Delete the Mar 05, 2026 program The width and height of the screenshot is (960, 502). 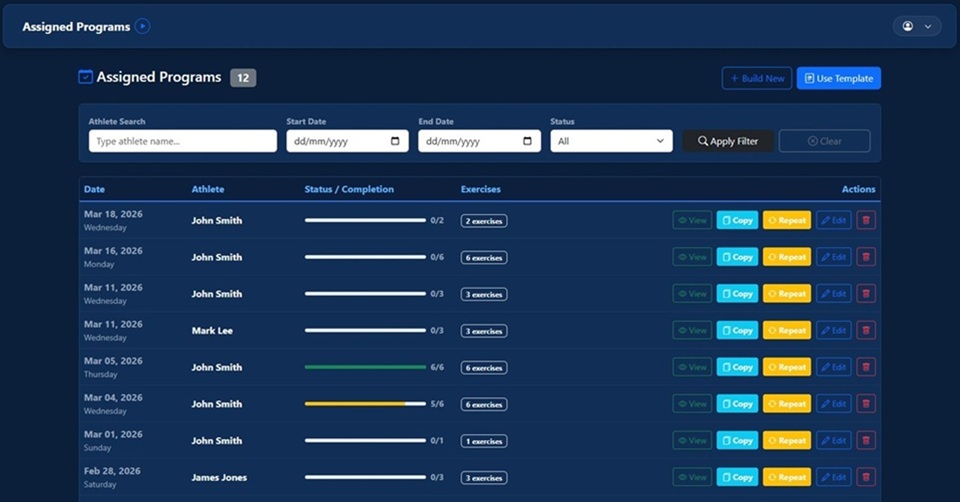(x=866, y=367)
